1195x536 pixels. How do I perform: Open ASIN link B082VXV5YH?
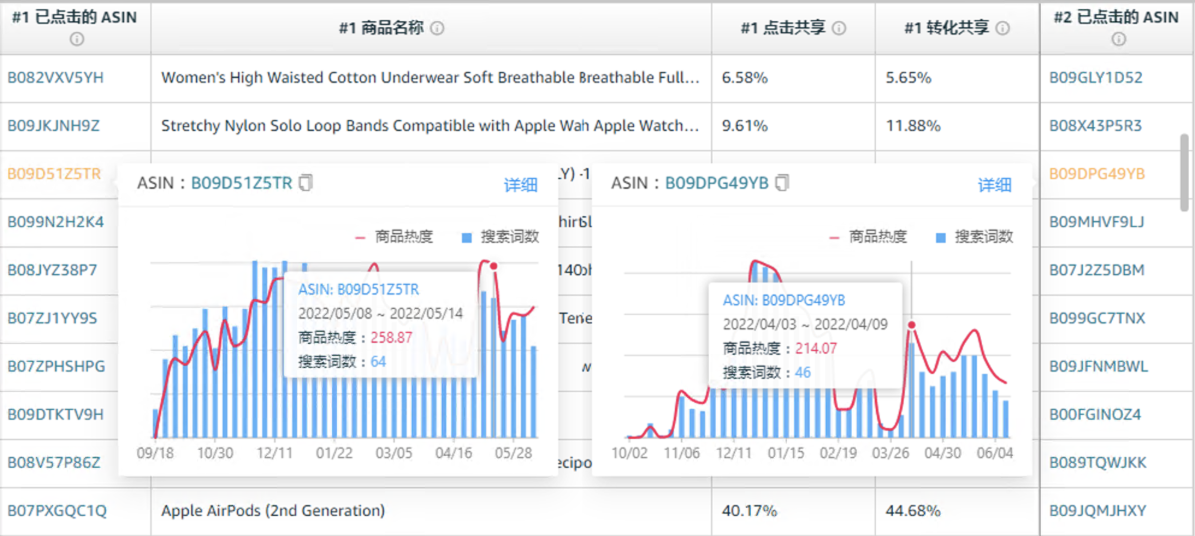[x=55, y=77]
